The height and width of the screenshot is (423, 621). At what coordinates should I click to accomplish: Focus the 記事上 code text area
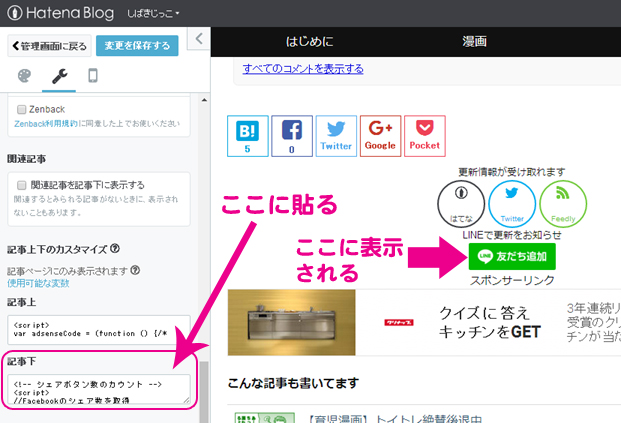click(99, 330)
